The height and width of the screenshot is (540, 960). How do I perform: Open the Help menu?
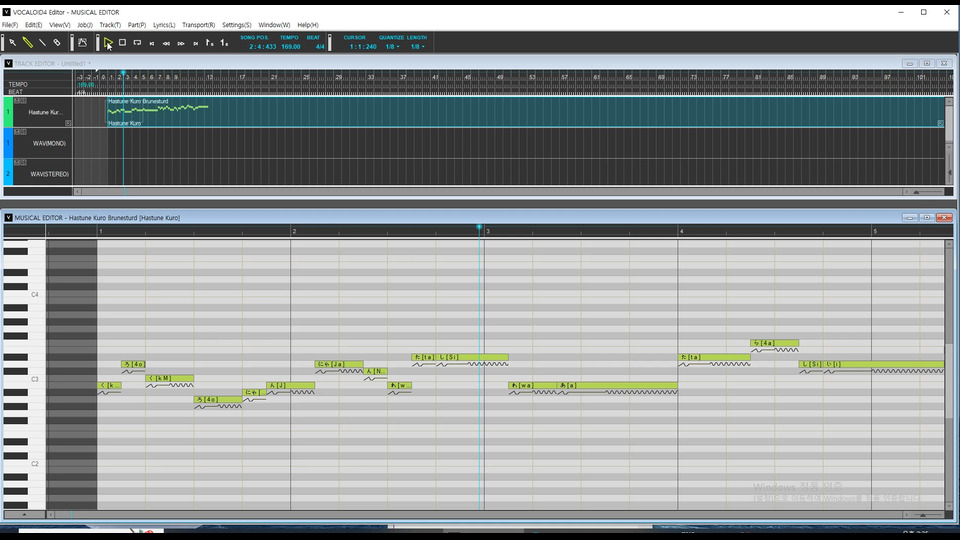(x=307, y=25)
